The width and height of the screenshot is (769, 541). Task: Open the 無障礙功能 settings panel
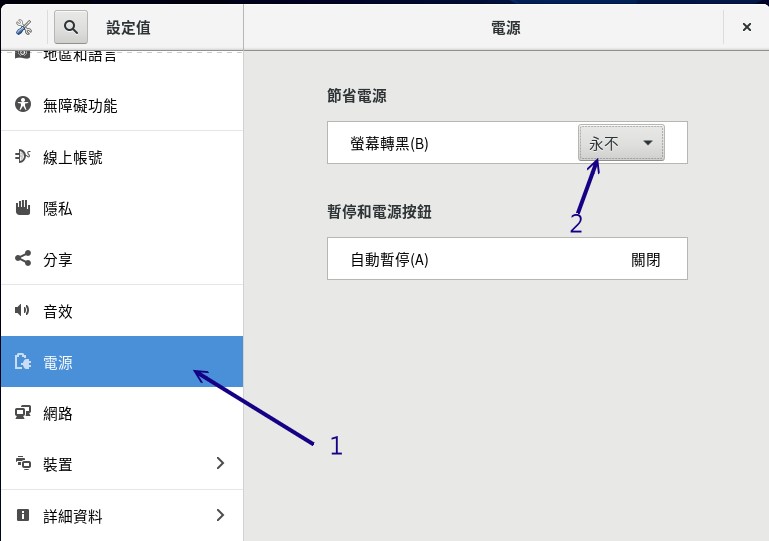coord(122,105)
